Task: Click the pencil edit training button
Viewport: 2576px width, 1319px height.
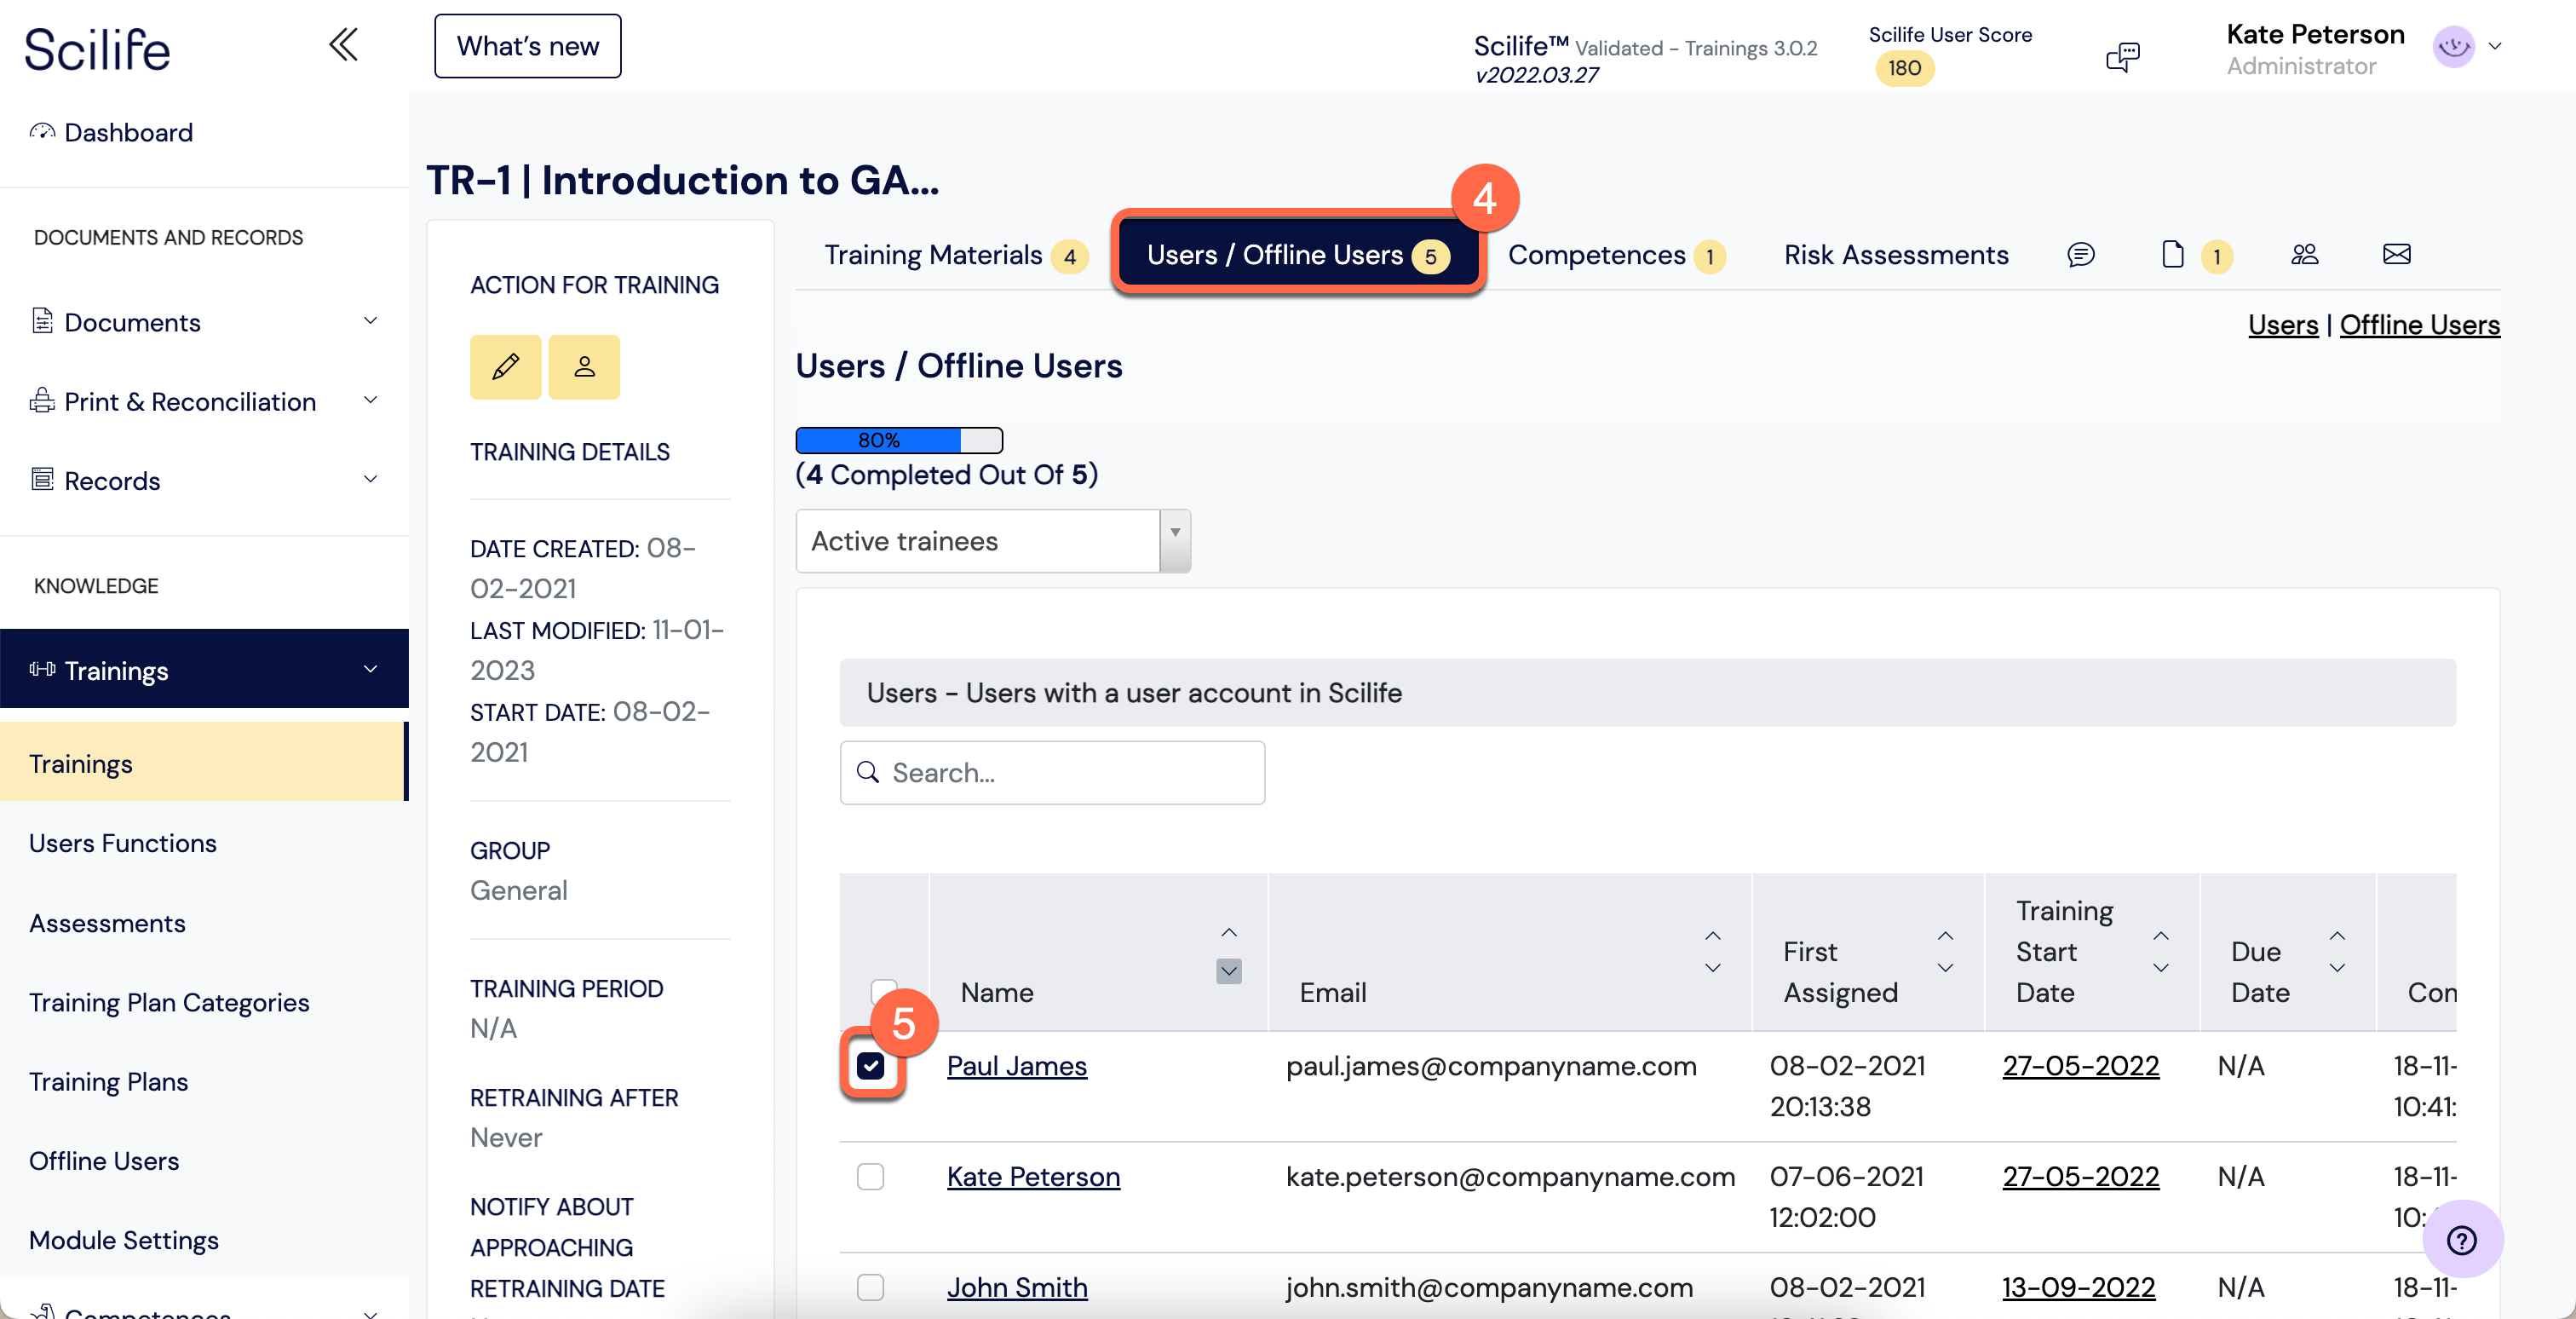Action: point(506,367)
